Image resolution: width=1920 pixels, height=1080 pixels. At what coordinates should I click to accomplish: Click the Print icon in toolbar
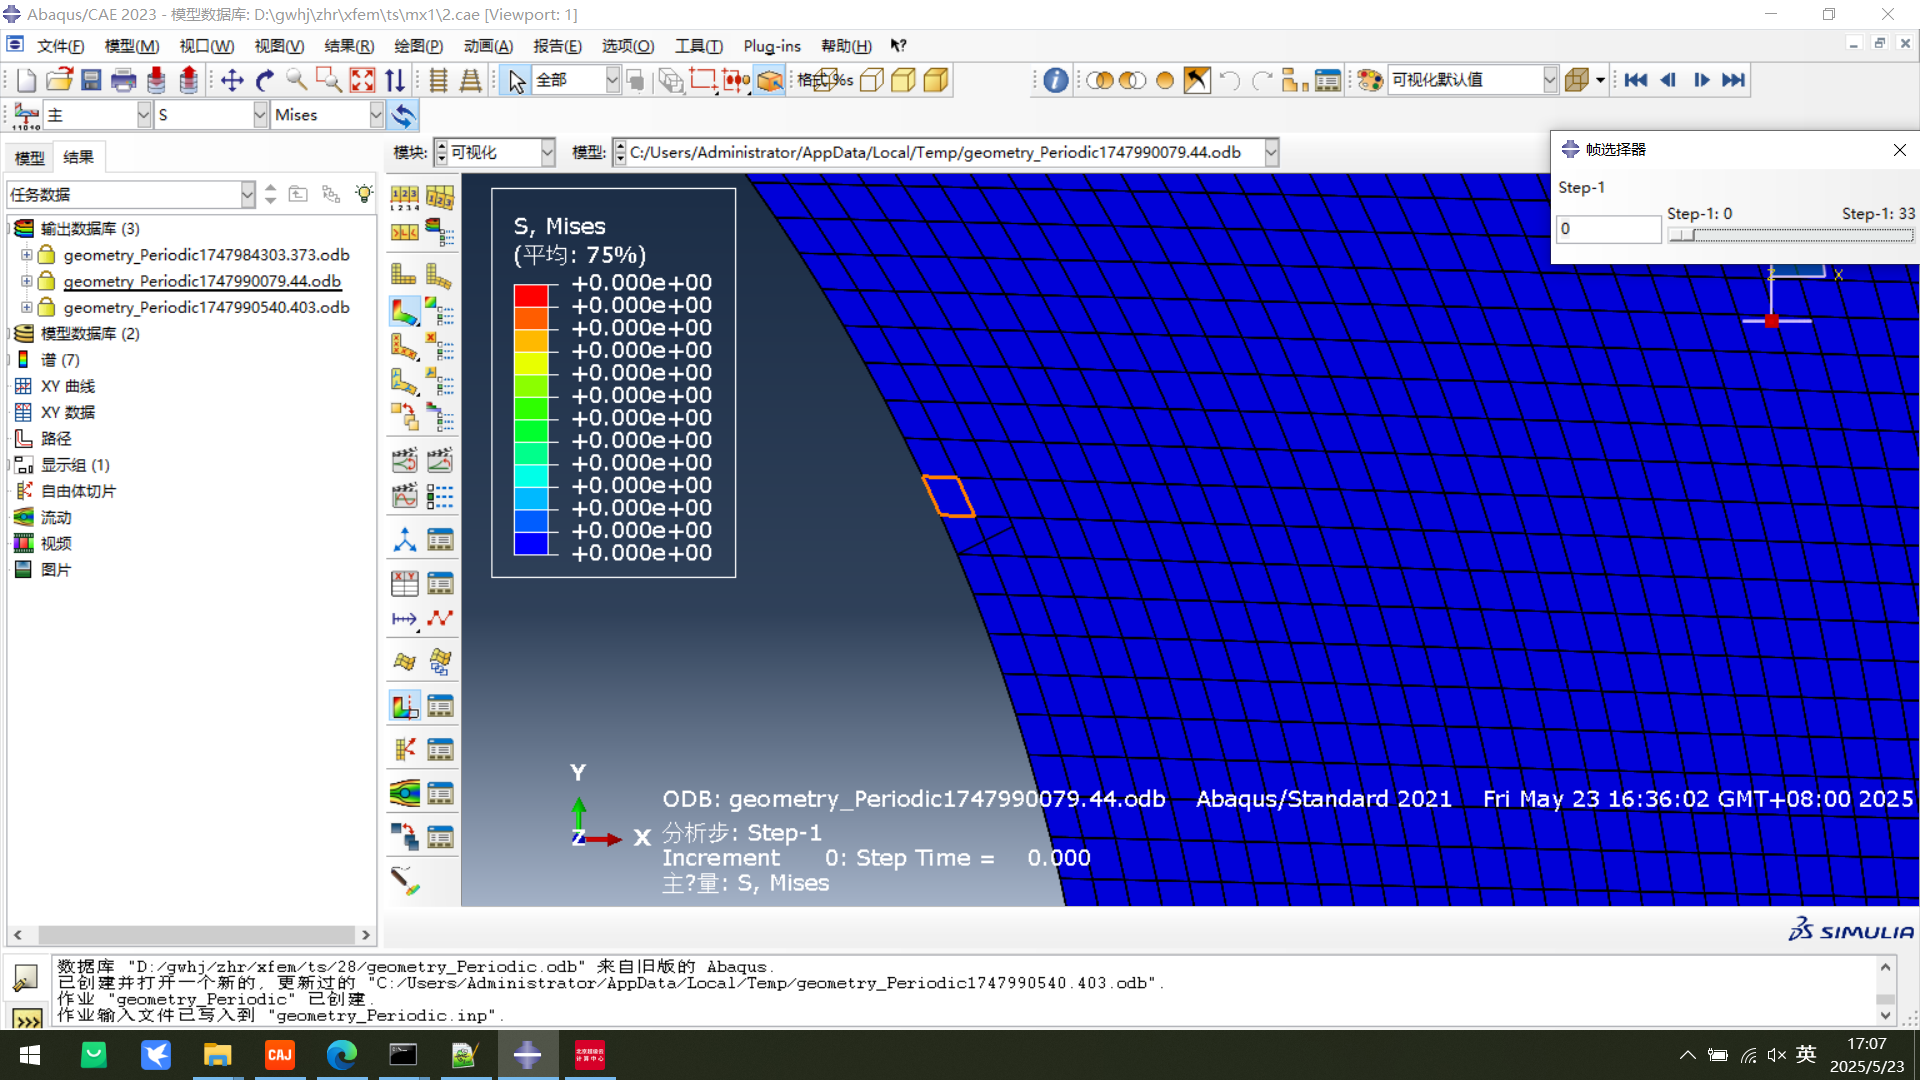point(124,80)
